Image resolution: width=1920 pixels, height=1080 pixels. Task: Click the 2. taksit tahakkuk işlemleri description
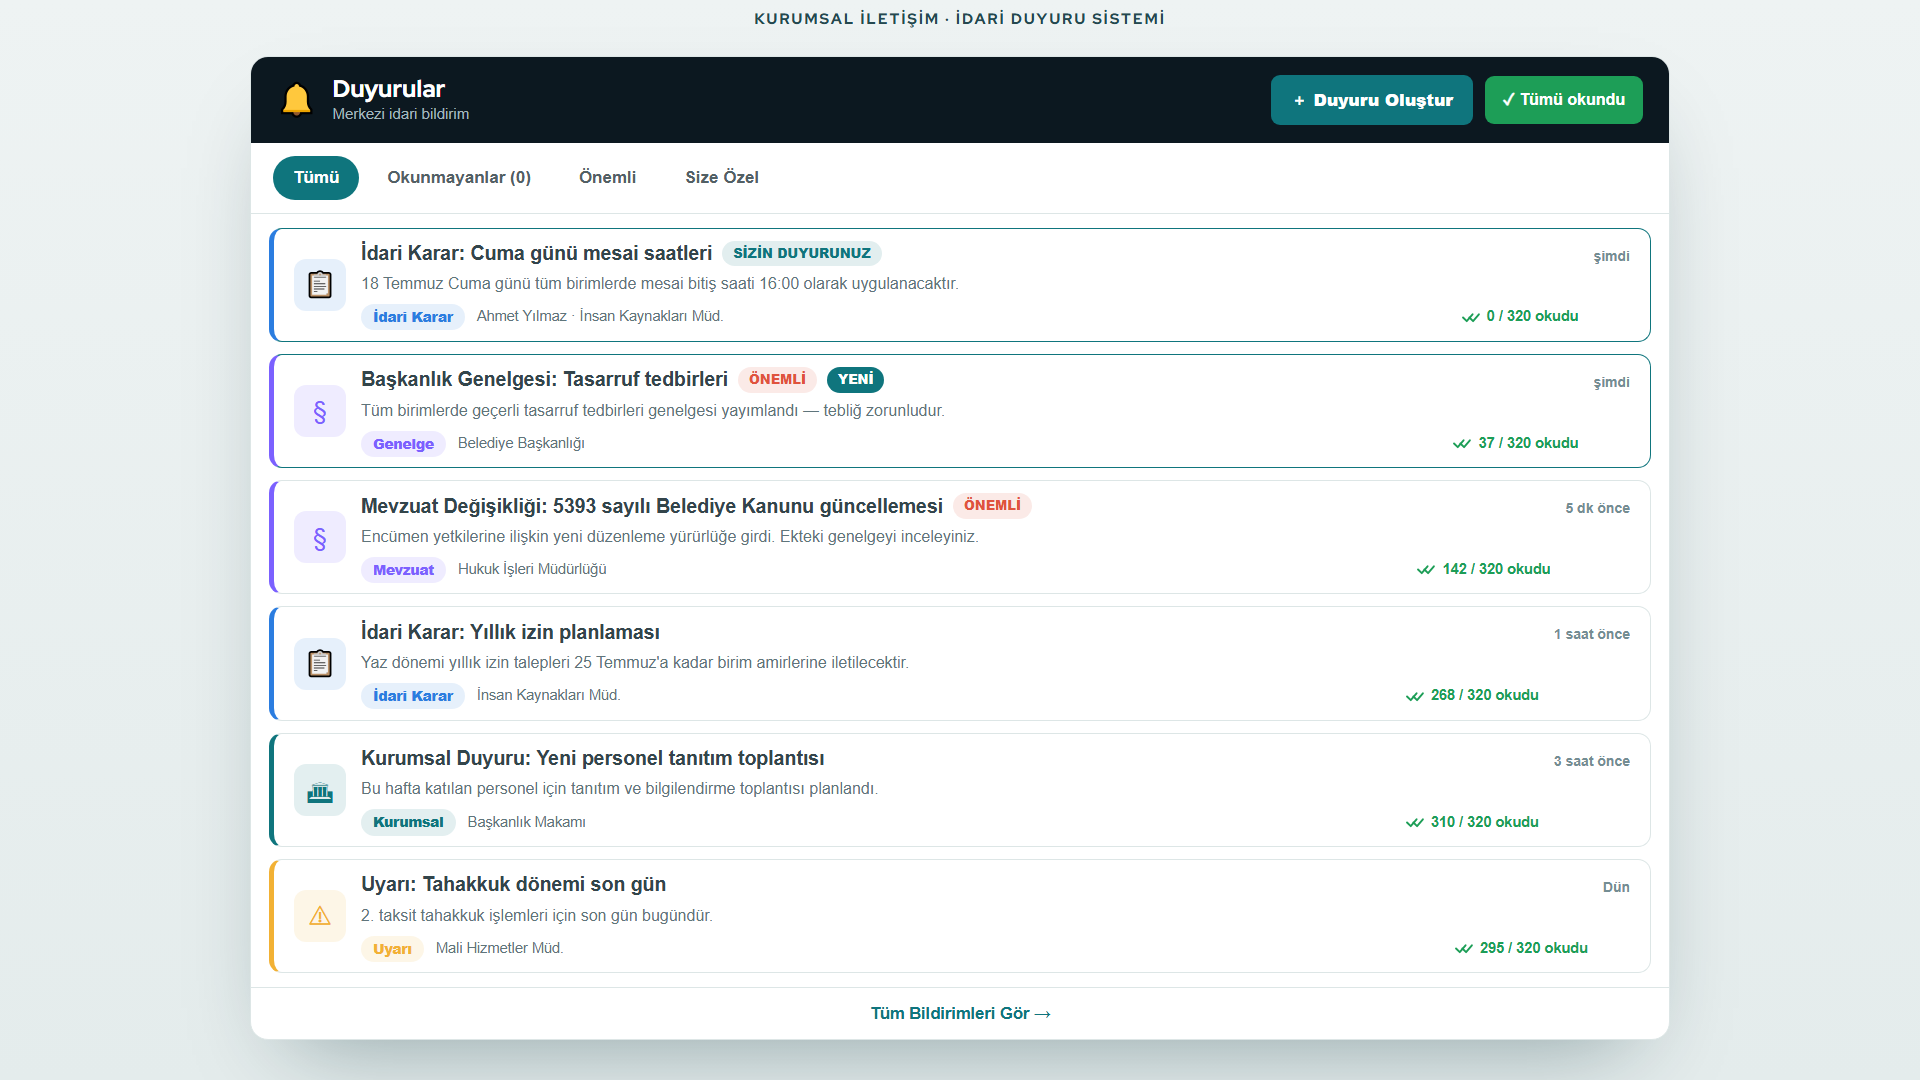537,916
